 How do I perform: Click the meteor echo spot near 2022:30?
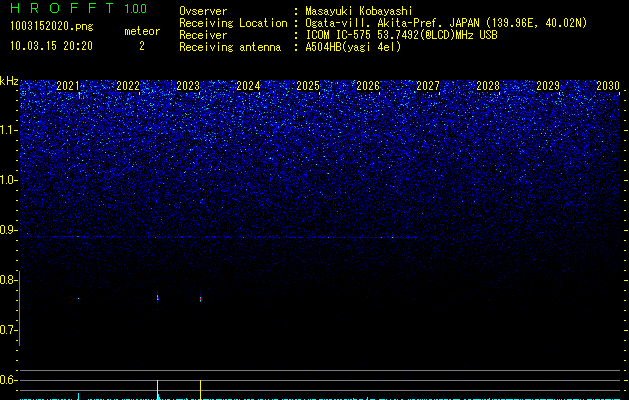coord(158,298)
